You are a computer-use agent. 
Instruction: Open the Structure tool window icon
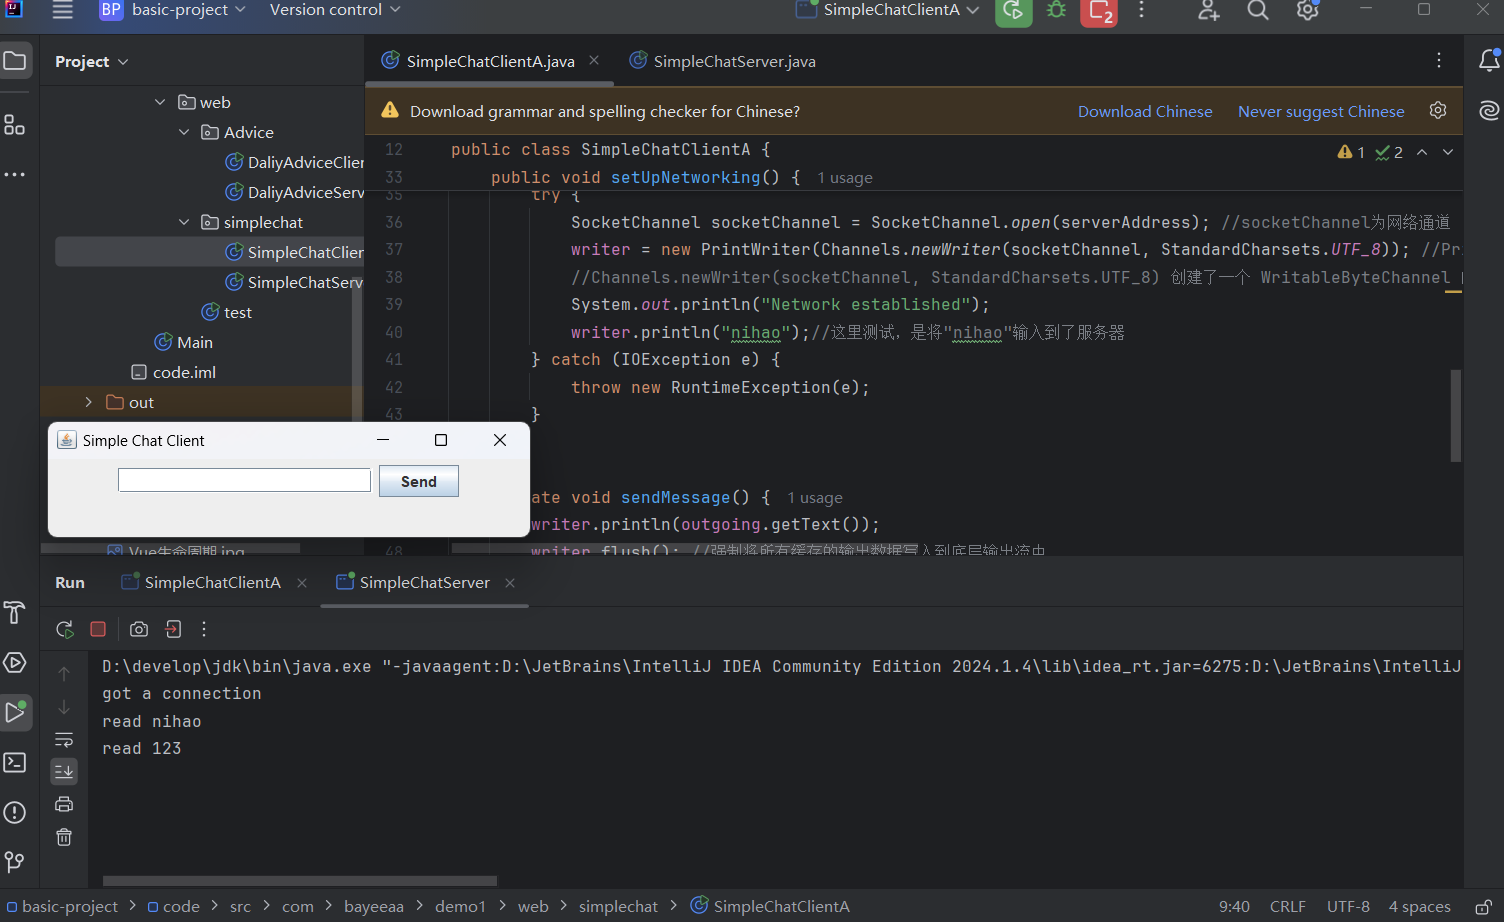pyautogui.click(x=15, y=125)
